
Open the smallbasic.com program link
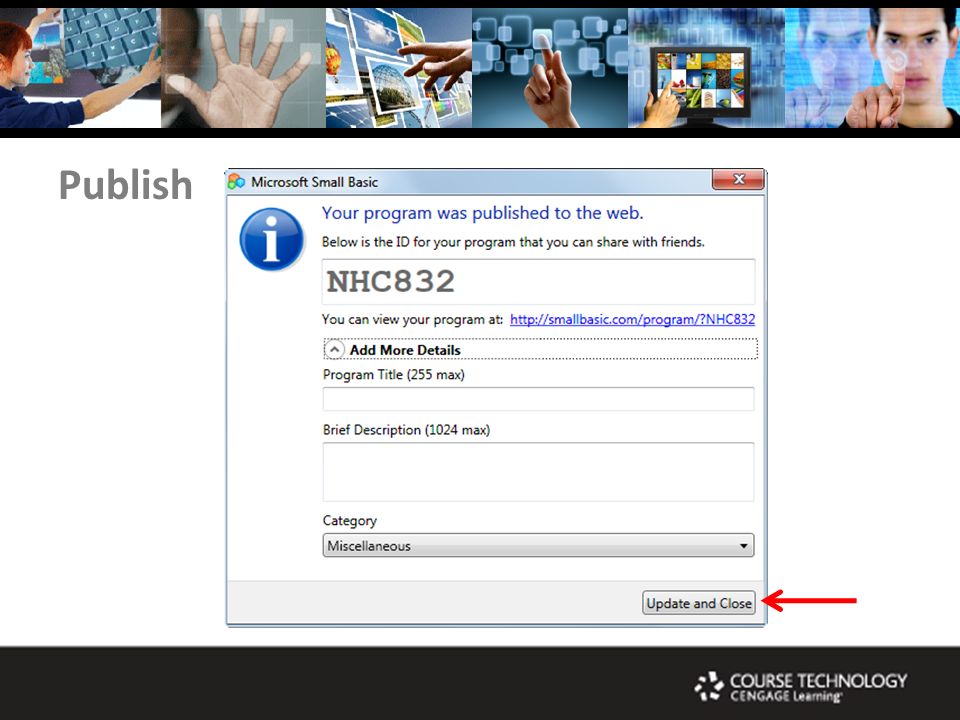[632, 319]
